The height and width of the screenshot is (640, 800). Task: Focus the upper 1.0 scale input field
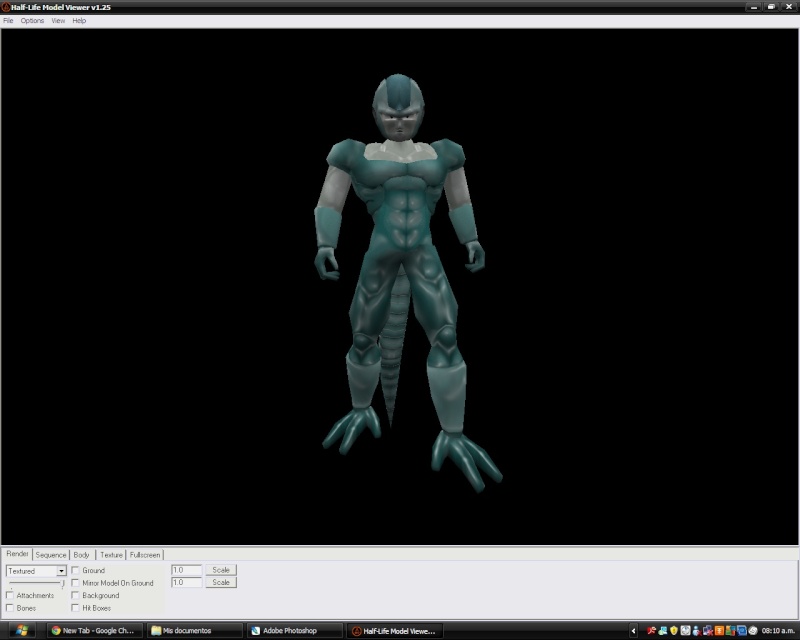coord(186,570)
